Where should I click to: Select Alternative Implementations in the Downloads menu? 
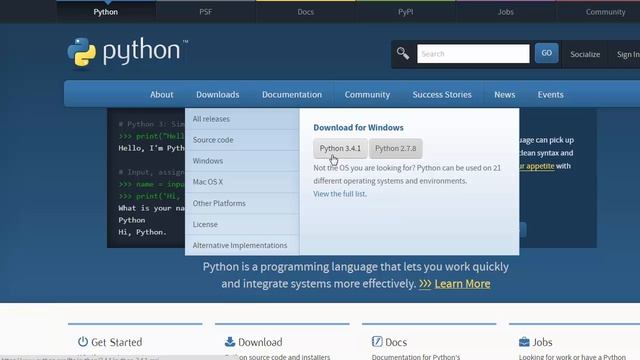[242, 245]
